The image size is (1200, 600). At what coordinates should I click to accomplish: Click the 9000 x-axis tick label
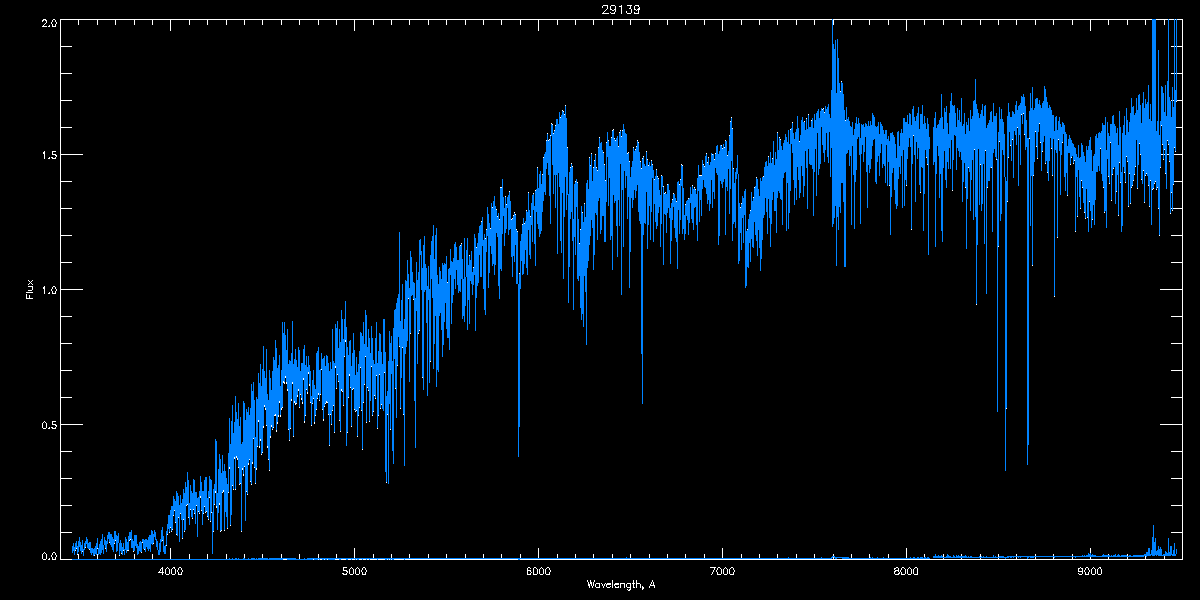pyautogui.click(x=1089, y=571)
